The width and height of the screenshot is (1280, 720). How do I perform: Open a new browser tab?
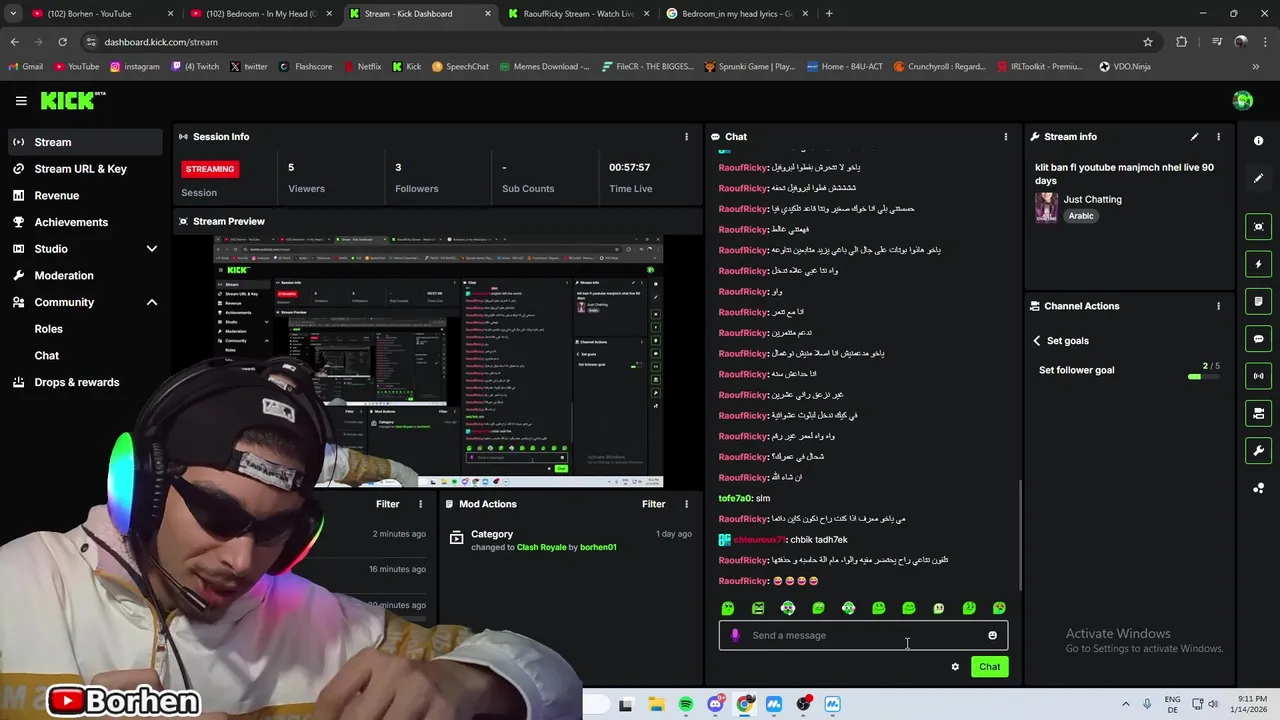click(829, 14)
